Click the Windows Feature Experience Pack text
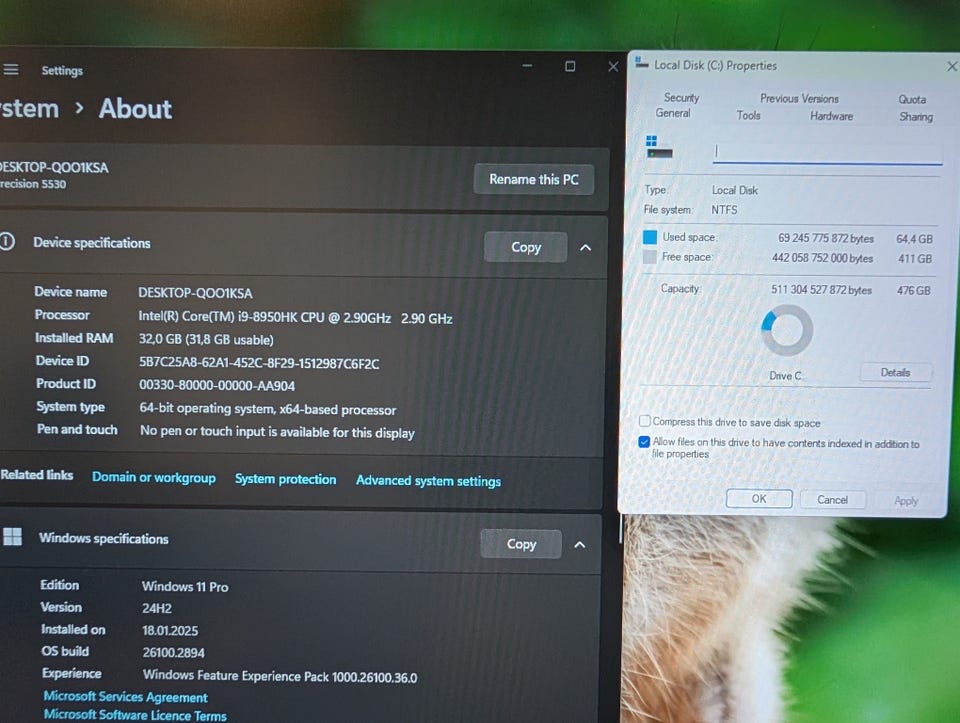Screen dimensions: 960x723 coord(280,676)
